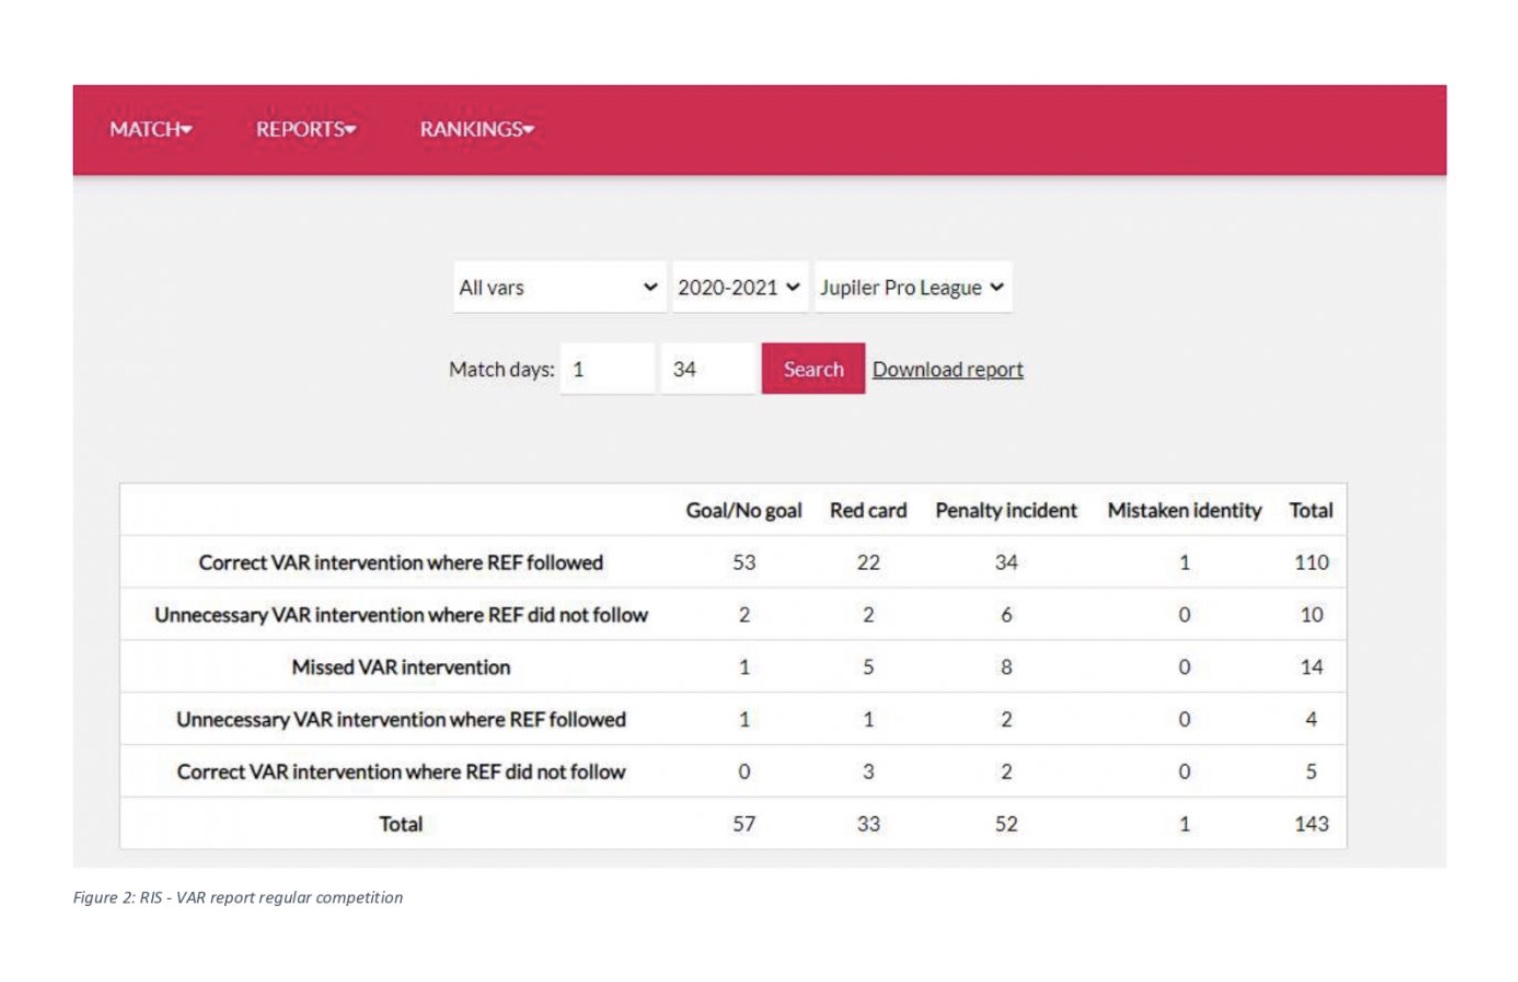Click the Search button

pos(813,369)
